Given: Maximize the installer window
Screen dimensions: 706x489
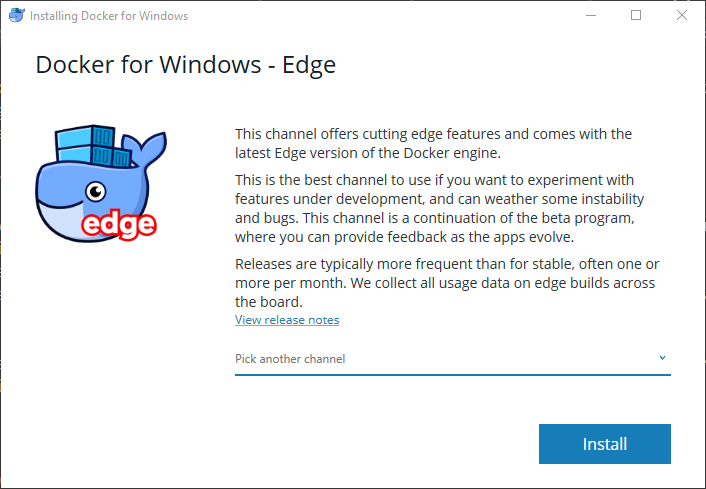Looking at the screenshot, I should tap(636, 16).
